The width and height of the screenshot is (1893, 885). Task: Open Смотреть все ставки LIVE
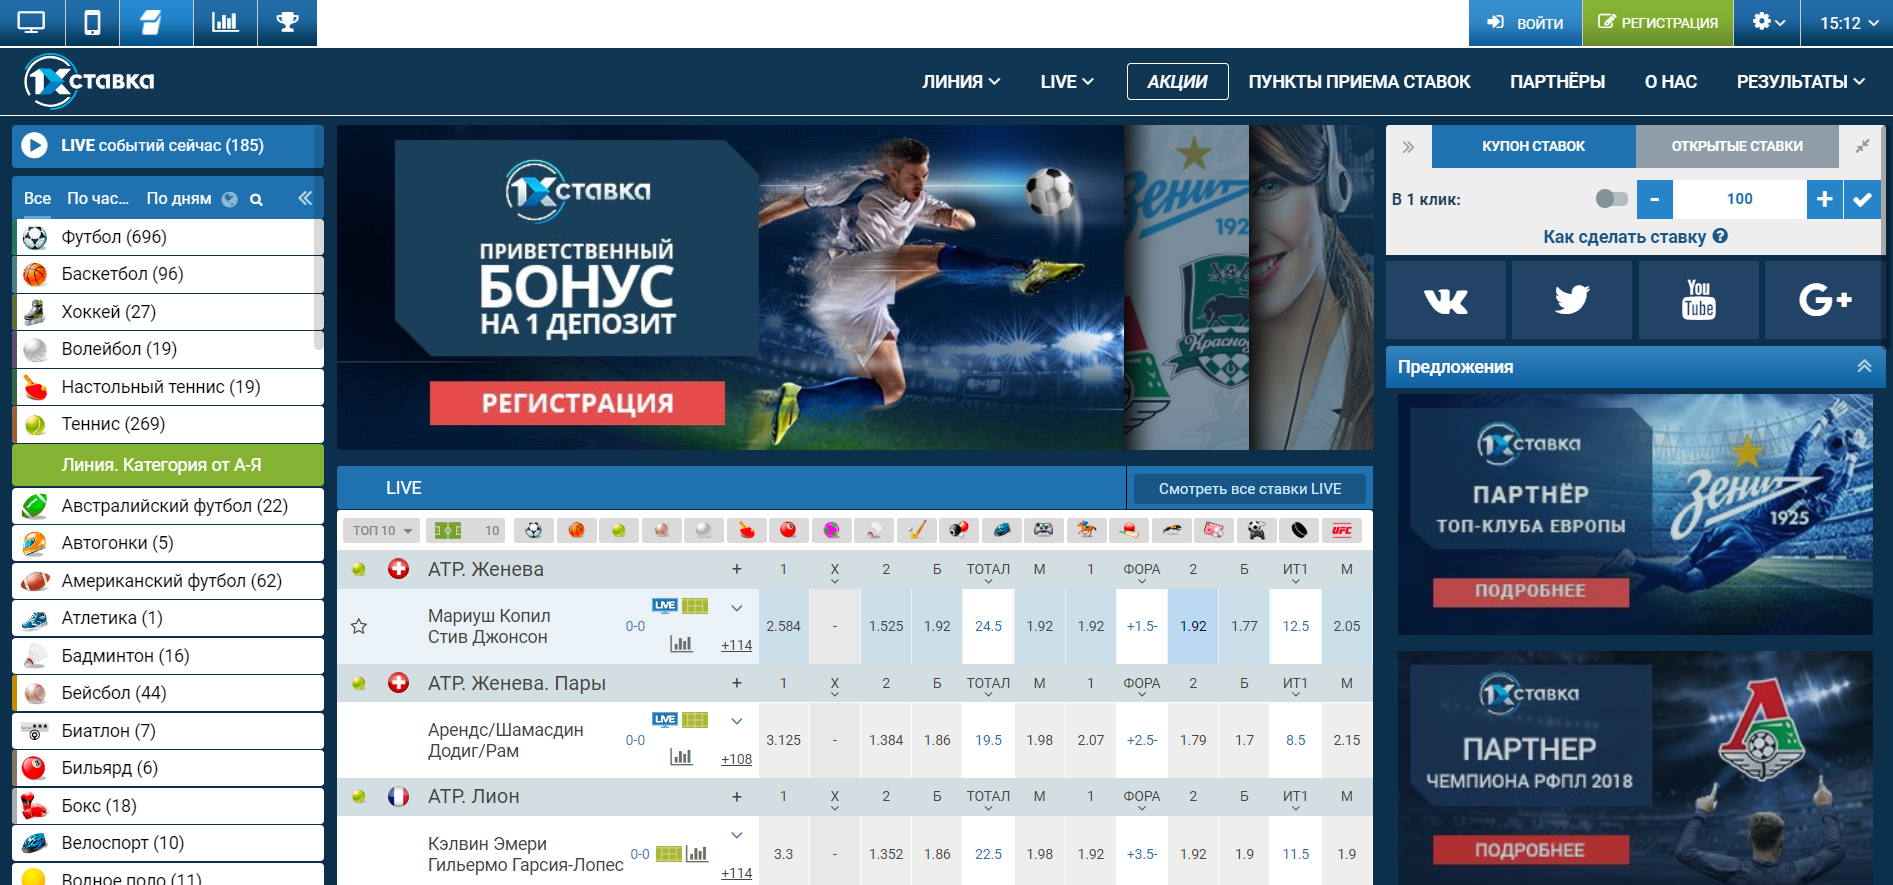tap(1249, 489)
